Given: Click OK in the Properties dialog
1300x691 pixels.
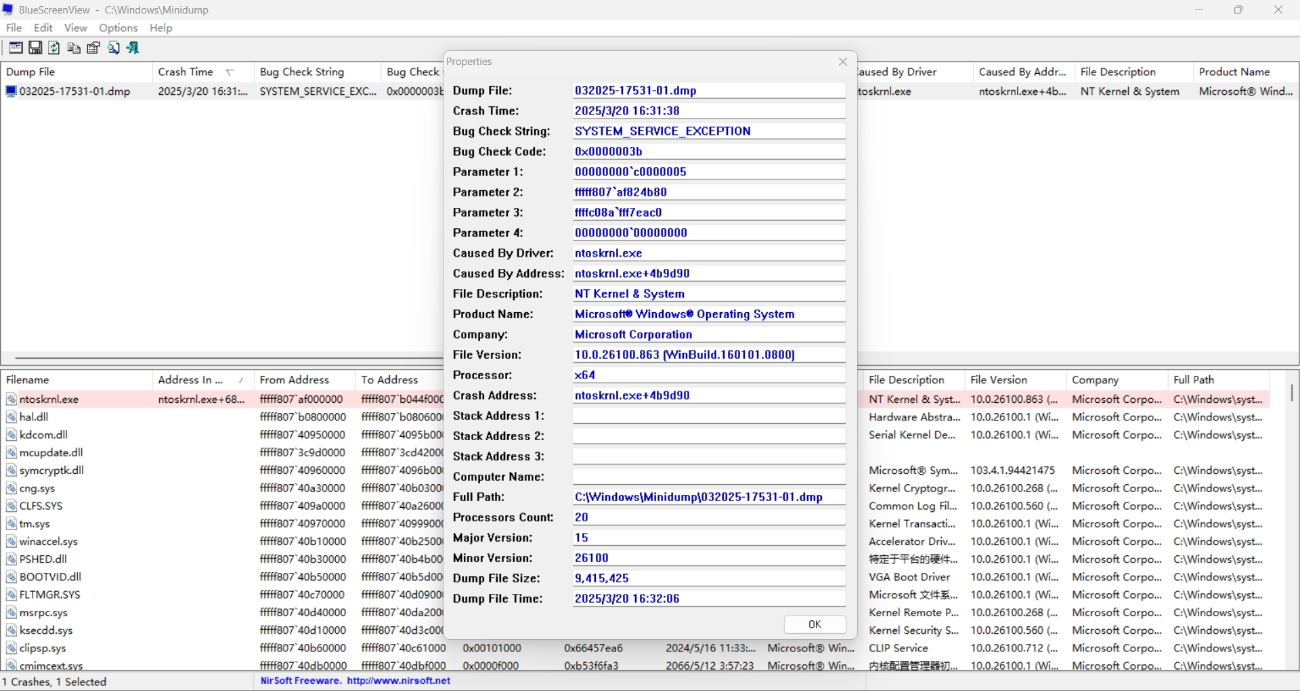Looking at the screenshot, I should pyautogui.click(x=814, y=624).
